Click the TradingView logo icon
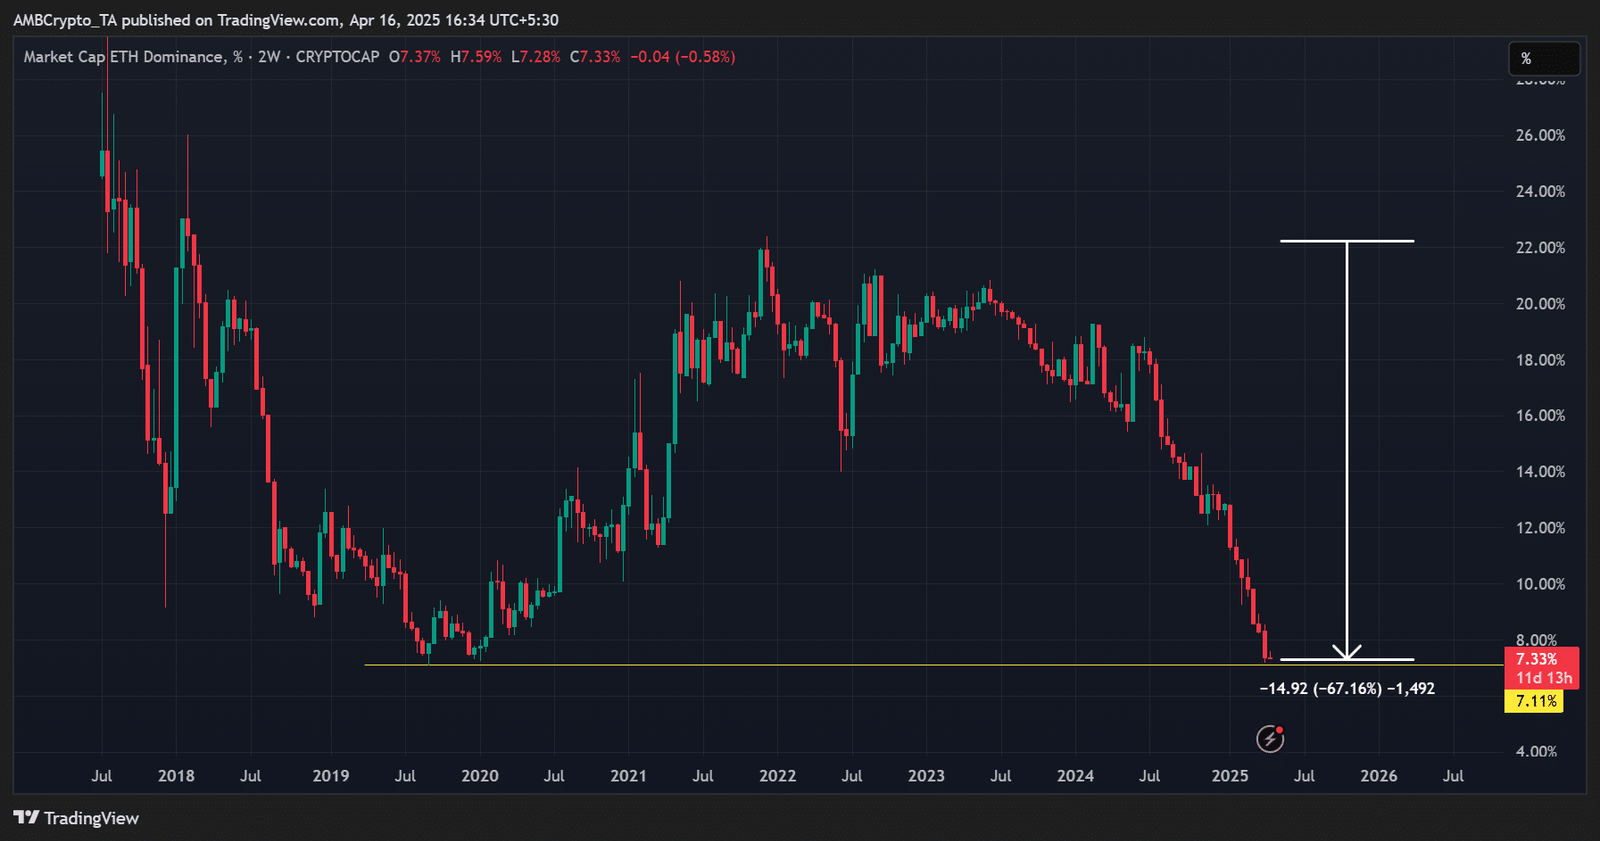 coord(26,818)
